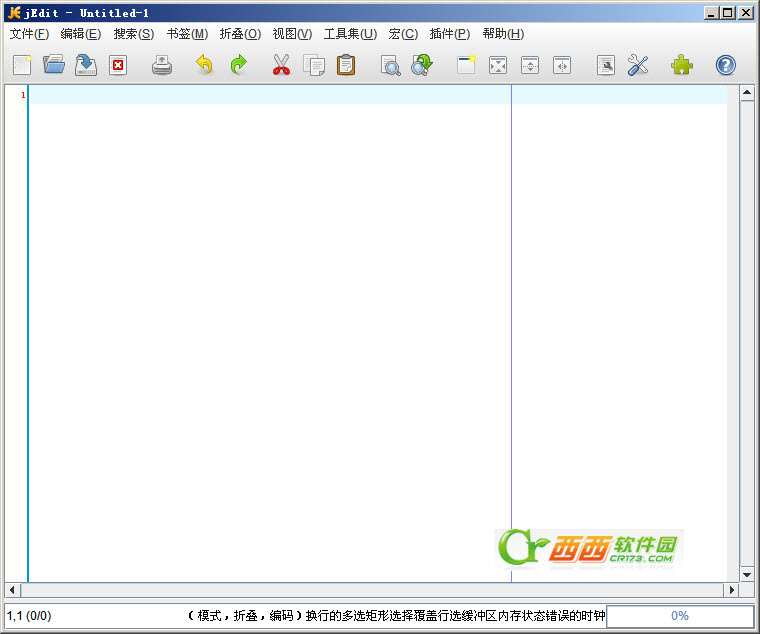Click the Find Next icon

pyautogui.click(x=422, y=65)
